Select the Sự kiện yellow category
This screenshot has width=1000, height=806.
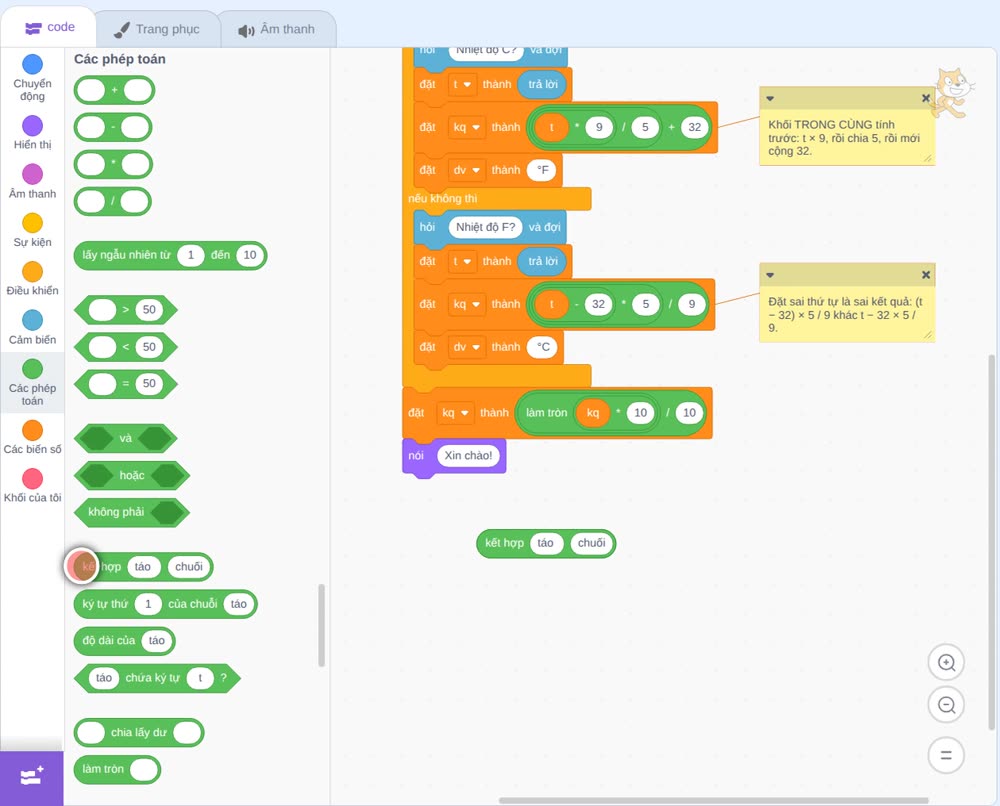33,223
